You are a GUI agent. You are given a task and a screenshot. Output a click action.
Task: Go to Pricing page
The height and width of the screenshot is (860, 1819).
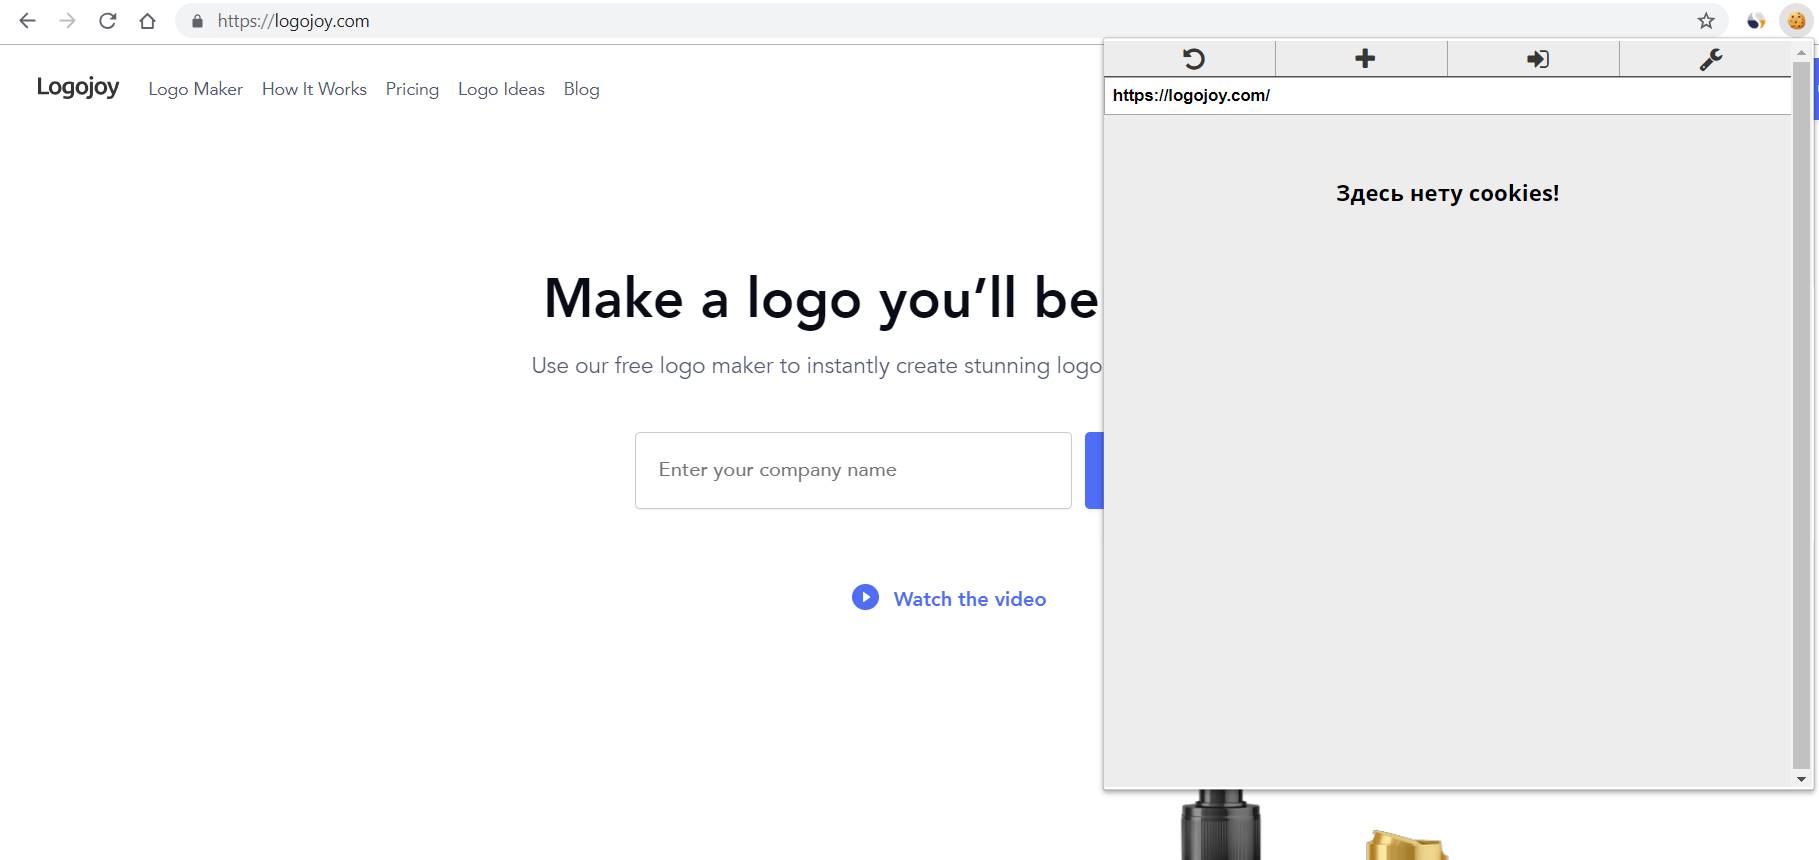pyautogui.click(x=412, y=89)
